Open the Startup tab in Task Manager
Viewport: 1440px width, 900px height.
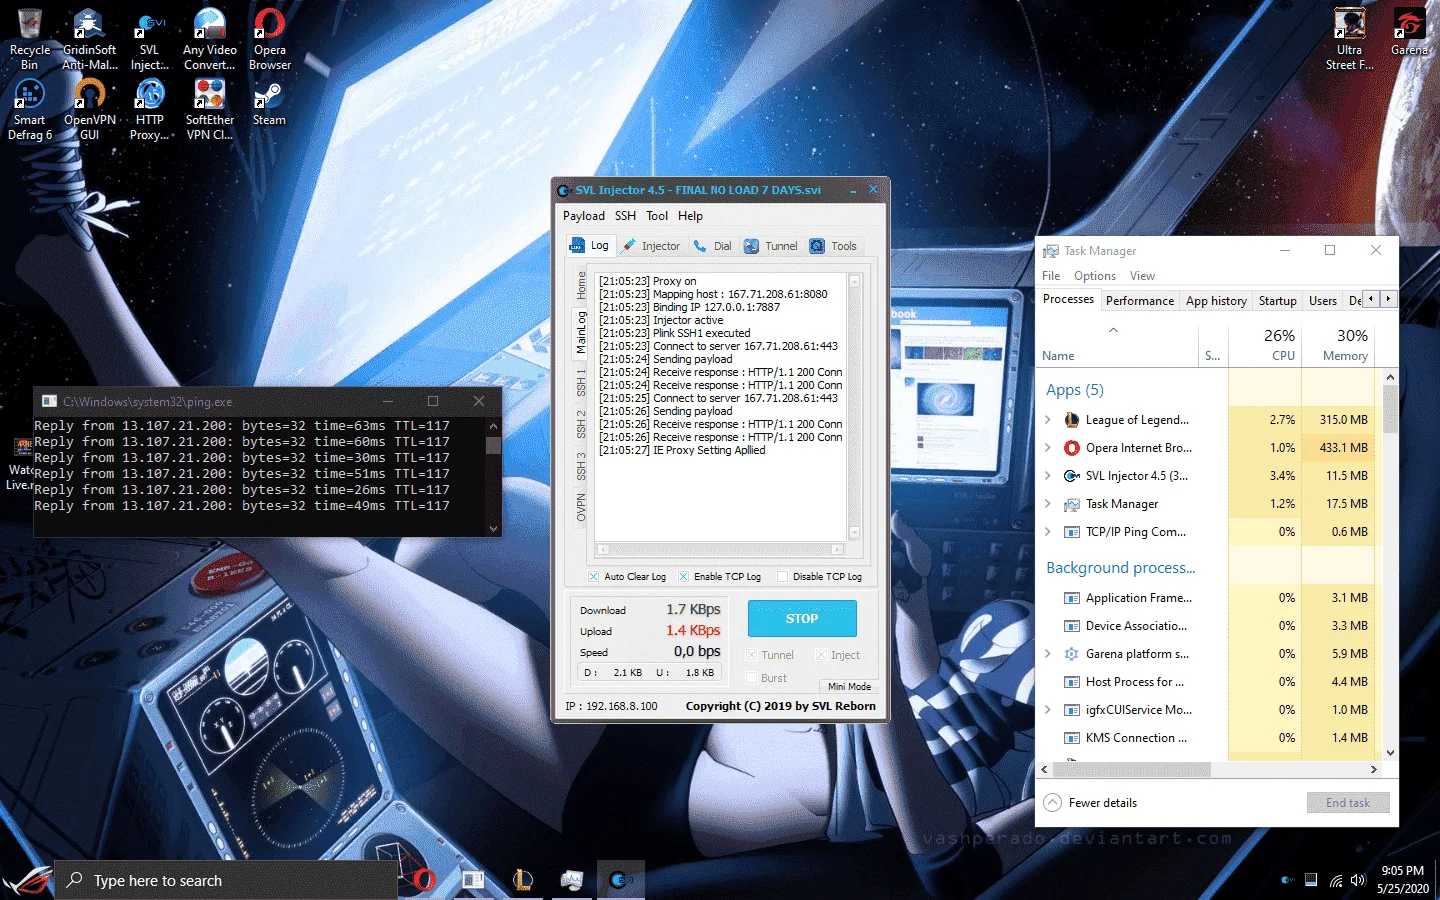pyautogui.click(x=1277, y=301)
